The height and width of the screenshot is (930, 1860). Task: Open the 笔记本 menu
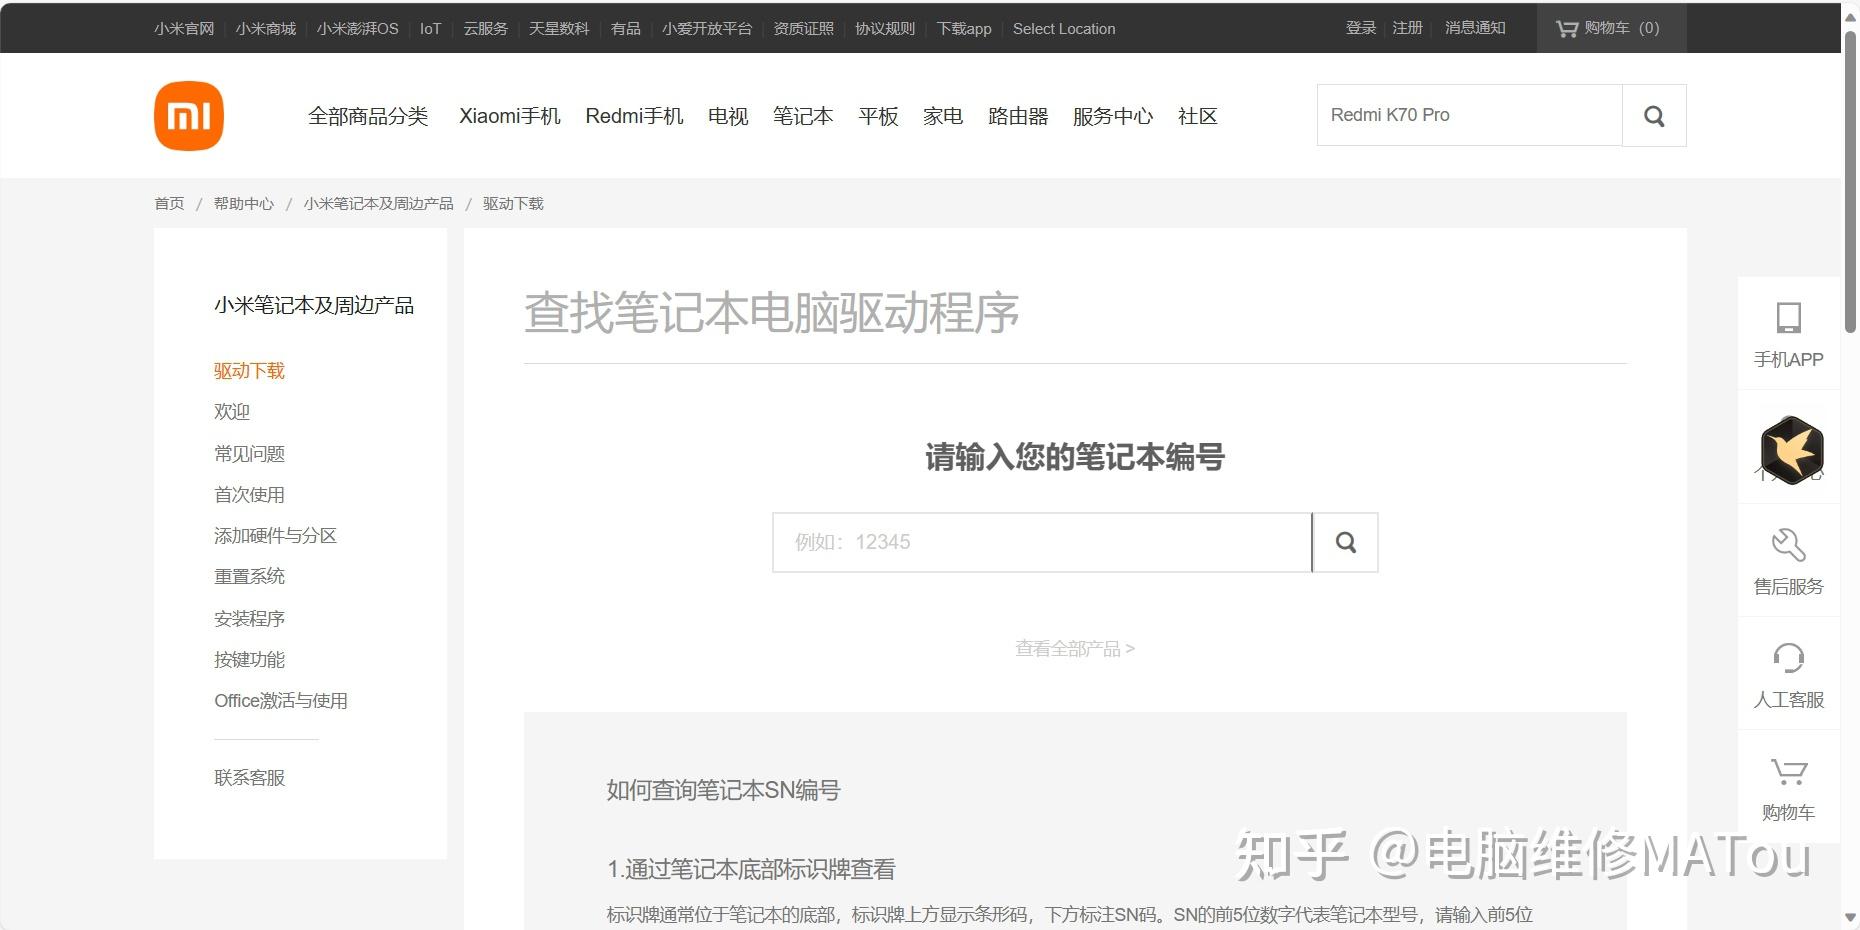[803, 116]
